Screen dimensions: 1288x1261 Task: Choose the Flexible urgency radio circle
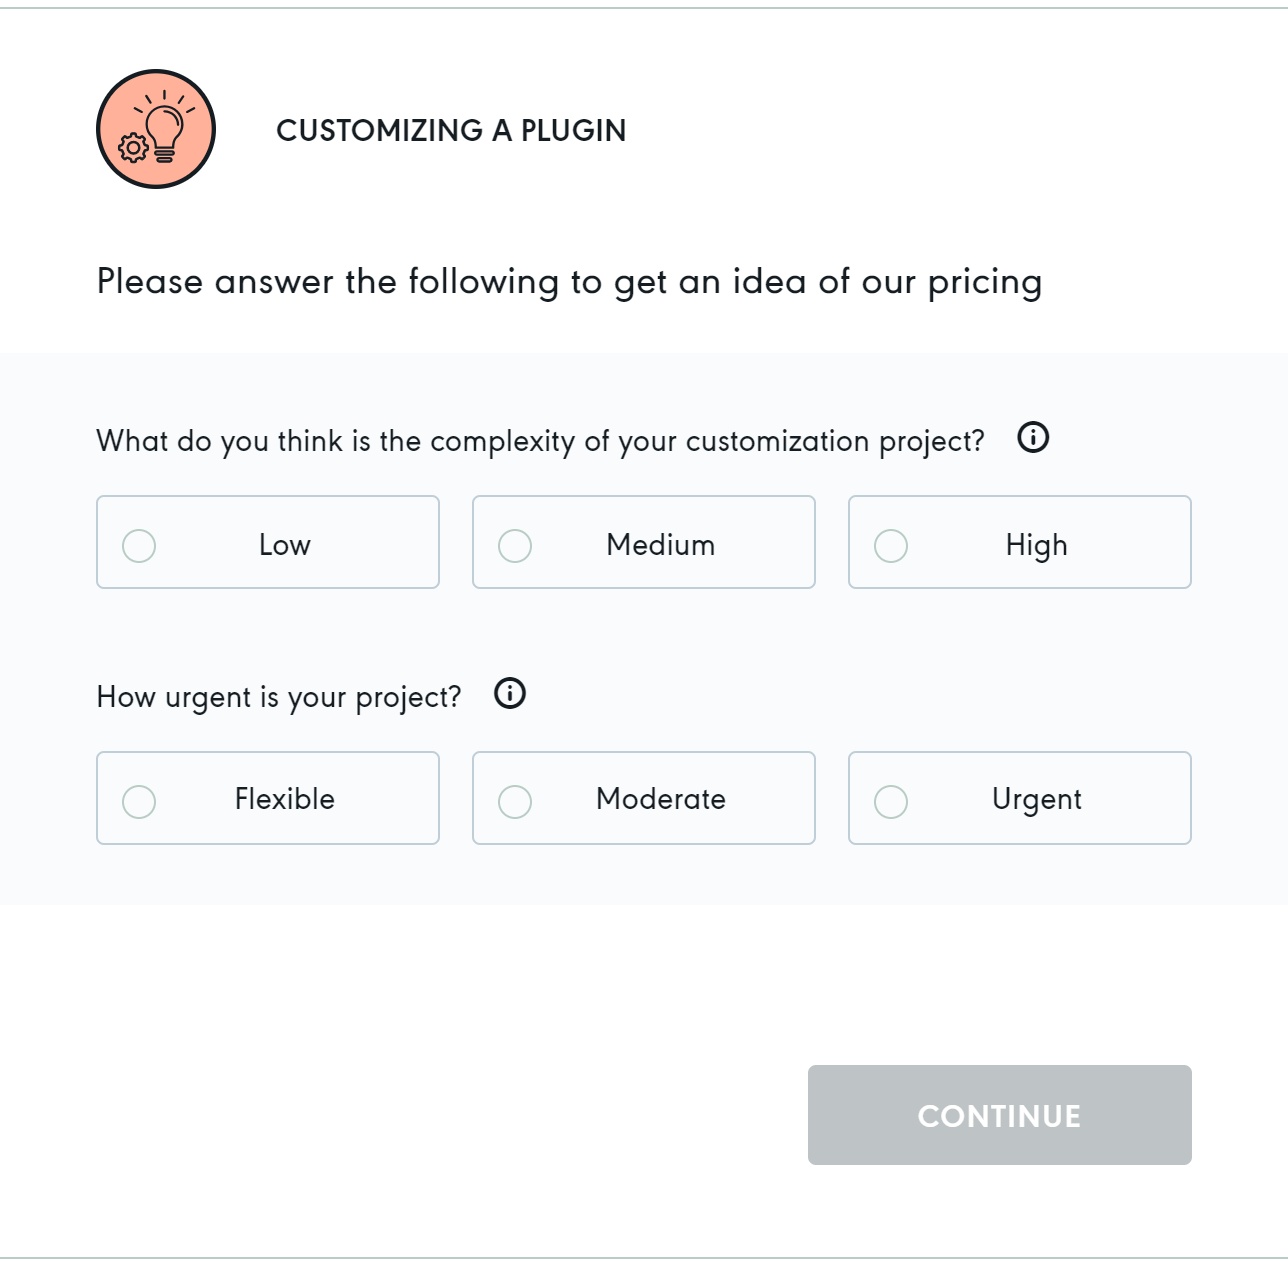pos(139,802)
